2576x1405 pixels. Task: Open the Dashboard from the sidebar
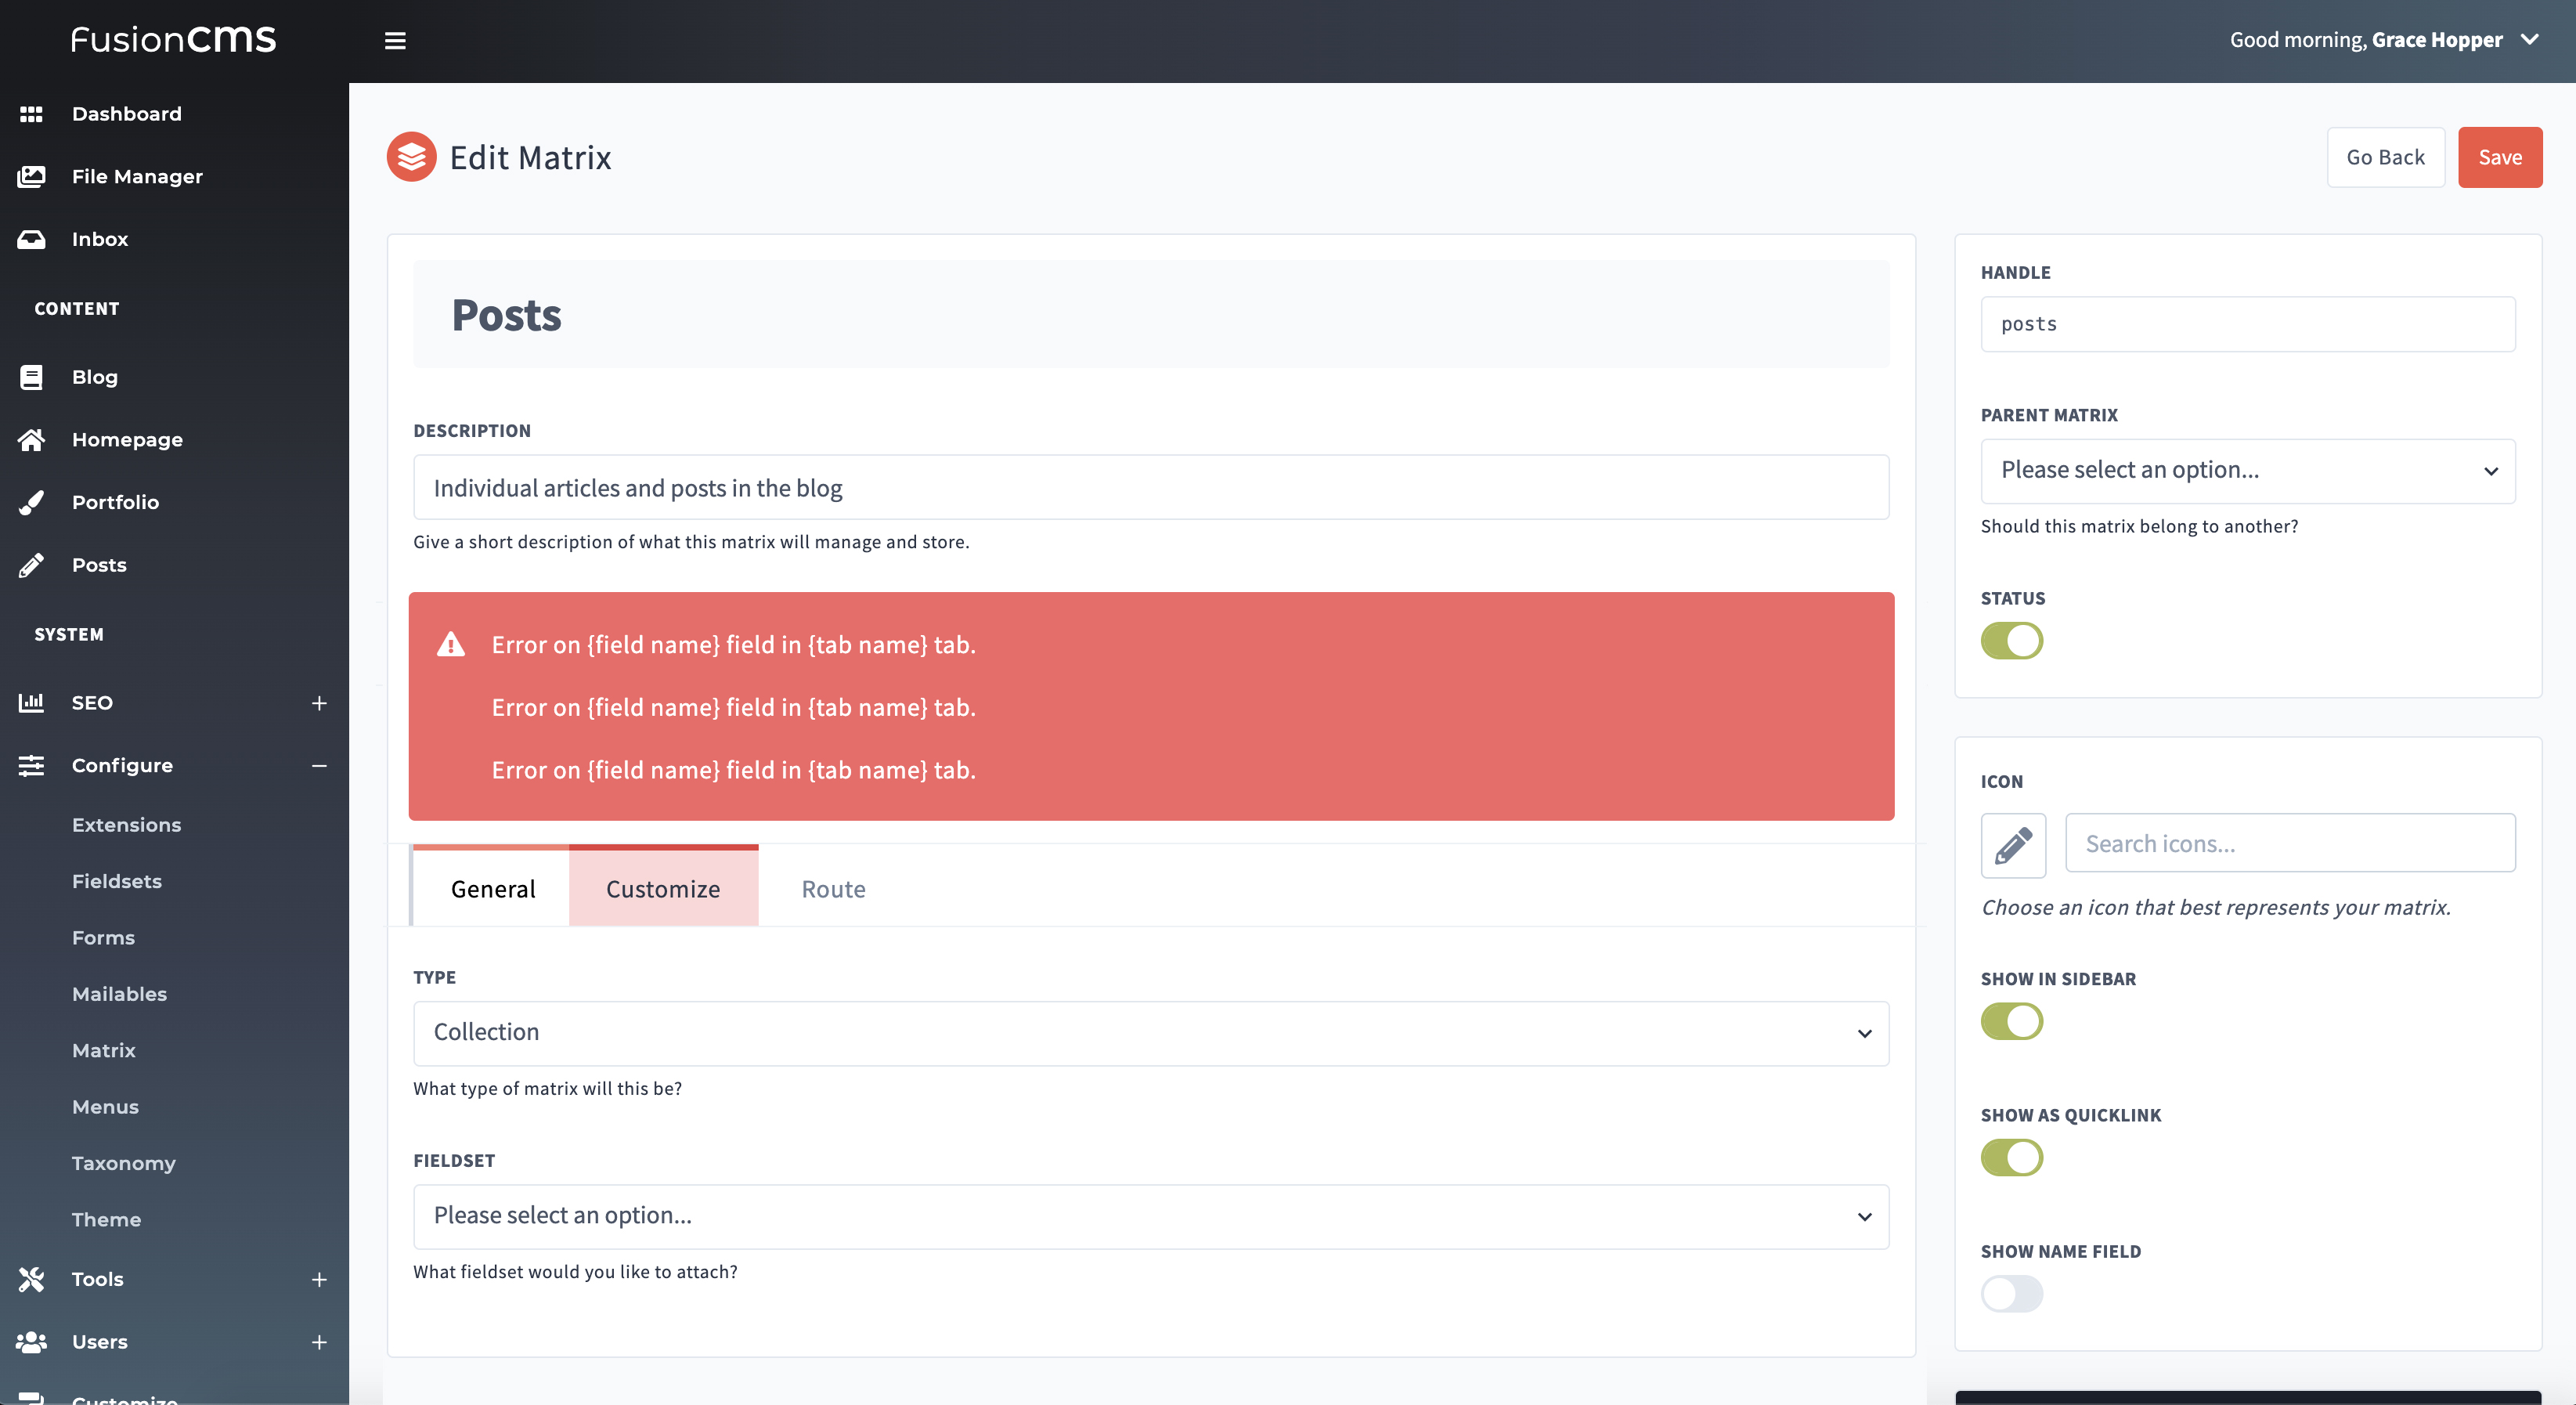(126, 113)
